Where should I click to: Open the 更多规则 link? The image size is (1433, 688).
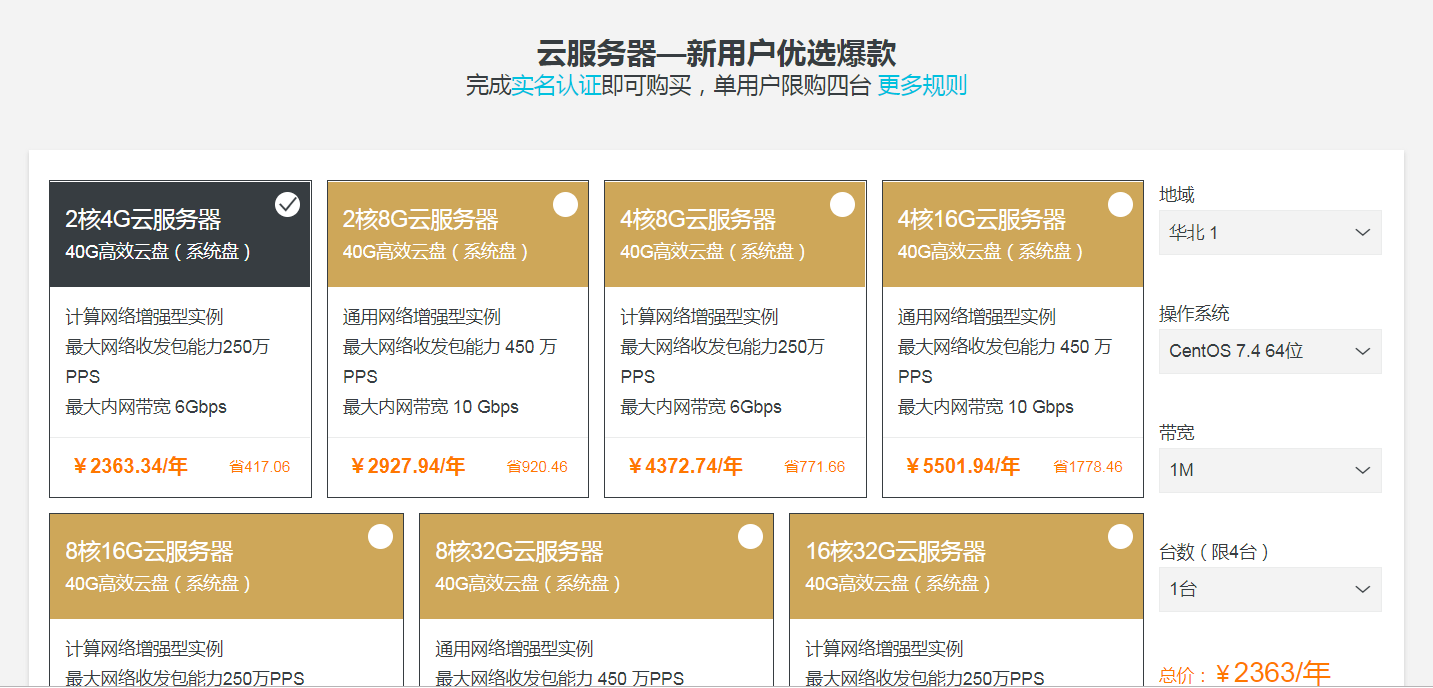[x=922, y=85]
